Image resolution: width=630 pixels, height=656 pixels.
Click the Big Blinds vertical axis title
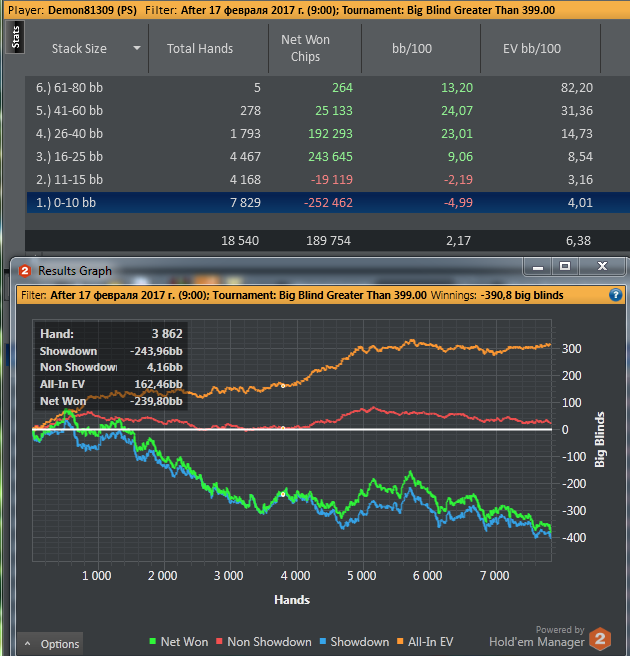pyautogui.click(x=599, y=439)
